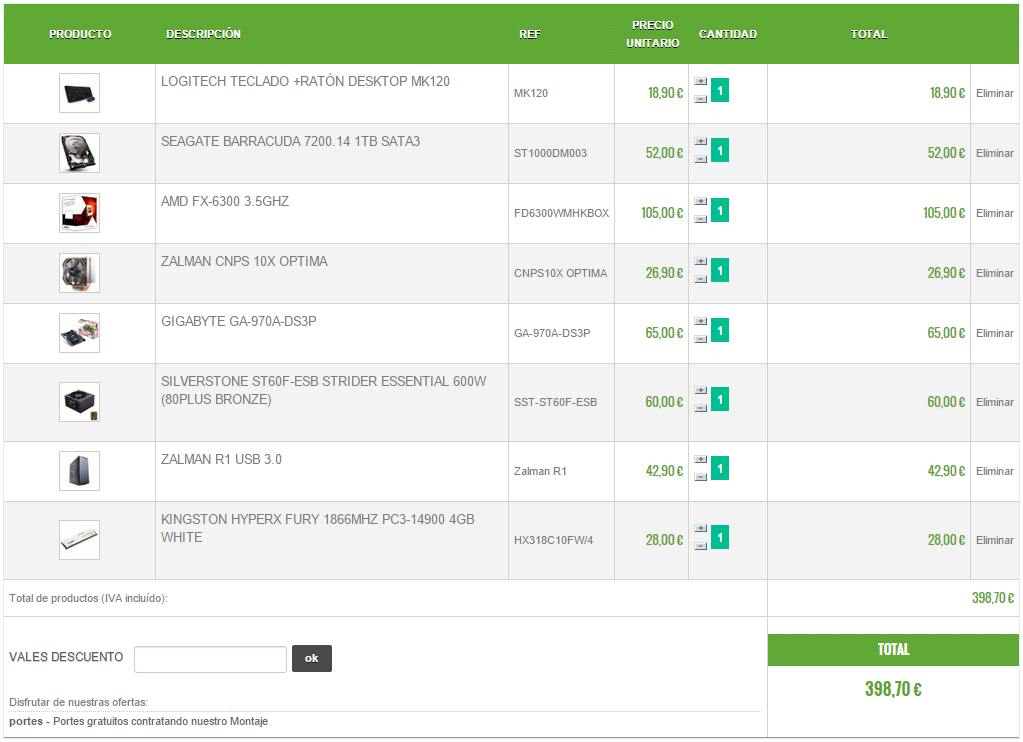Remove the AMD FX-6300 with Eliminar
Screen dimensions: 1023x742
coord(995,213)
